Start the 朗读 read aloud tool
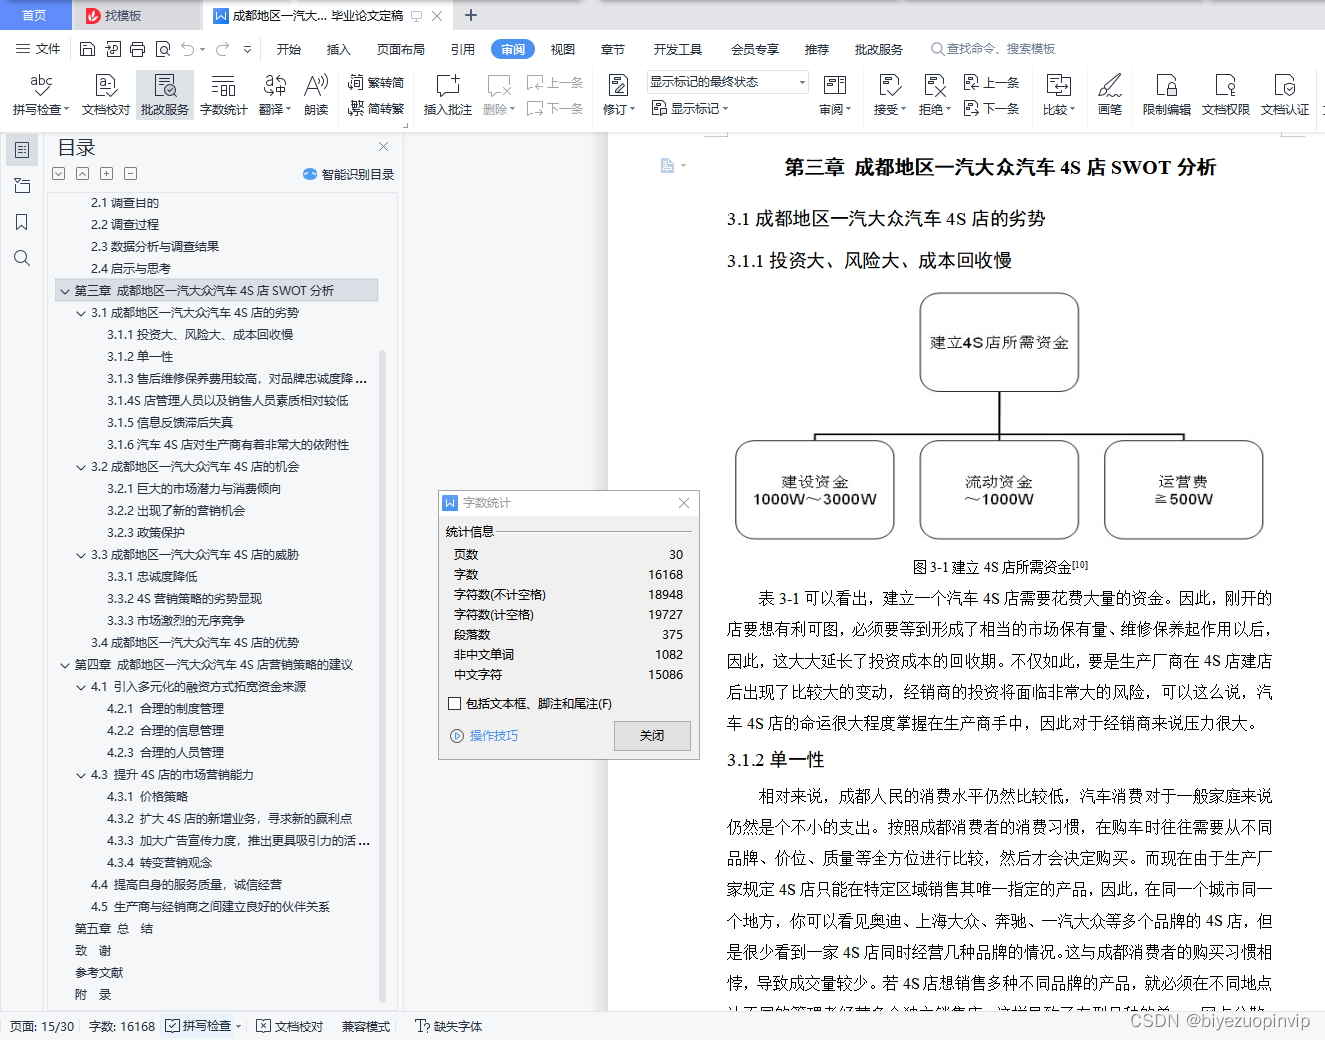1325x1040 pixels. point(316,95)
